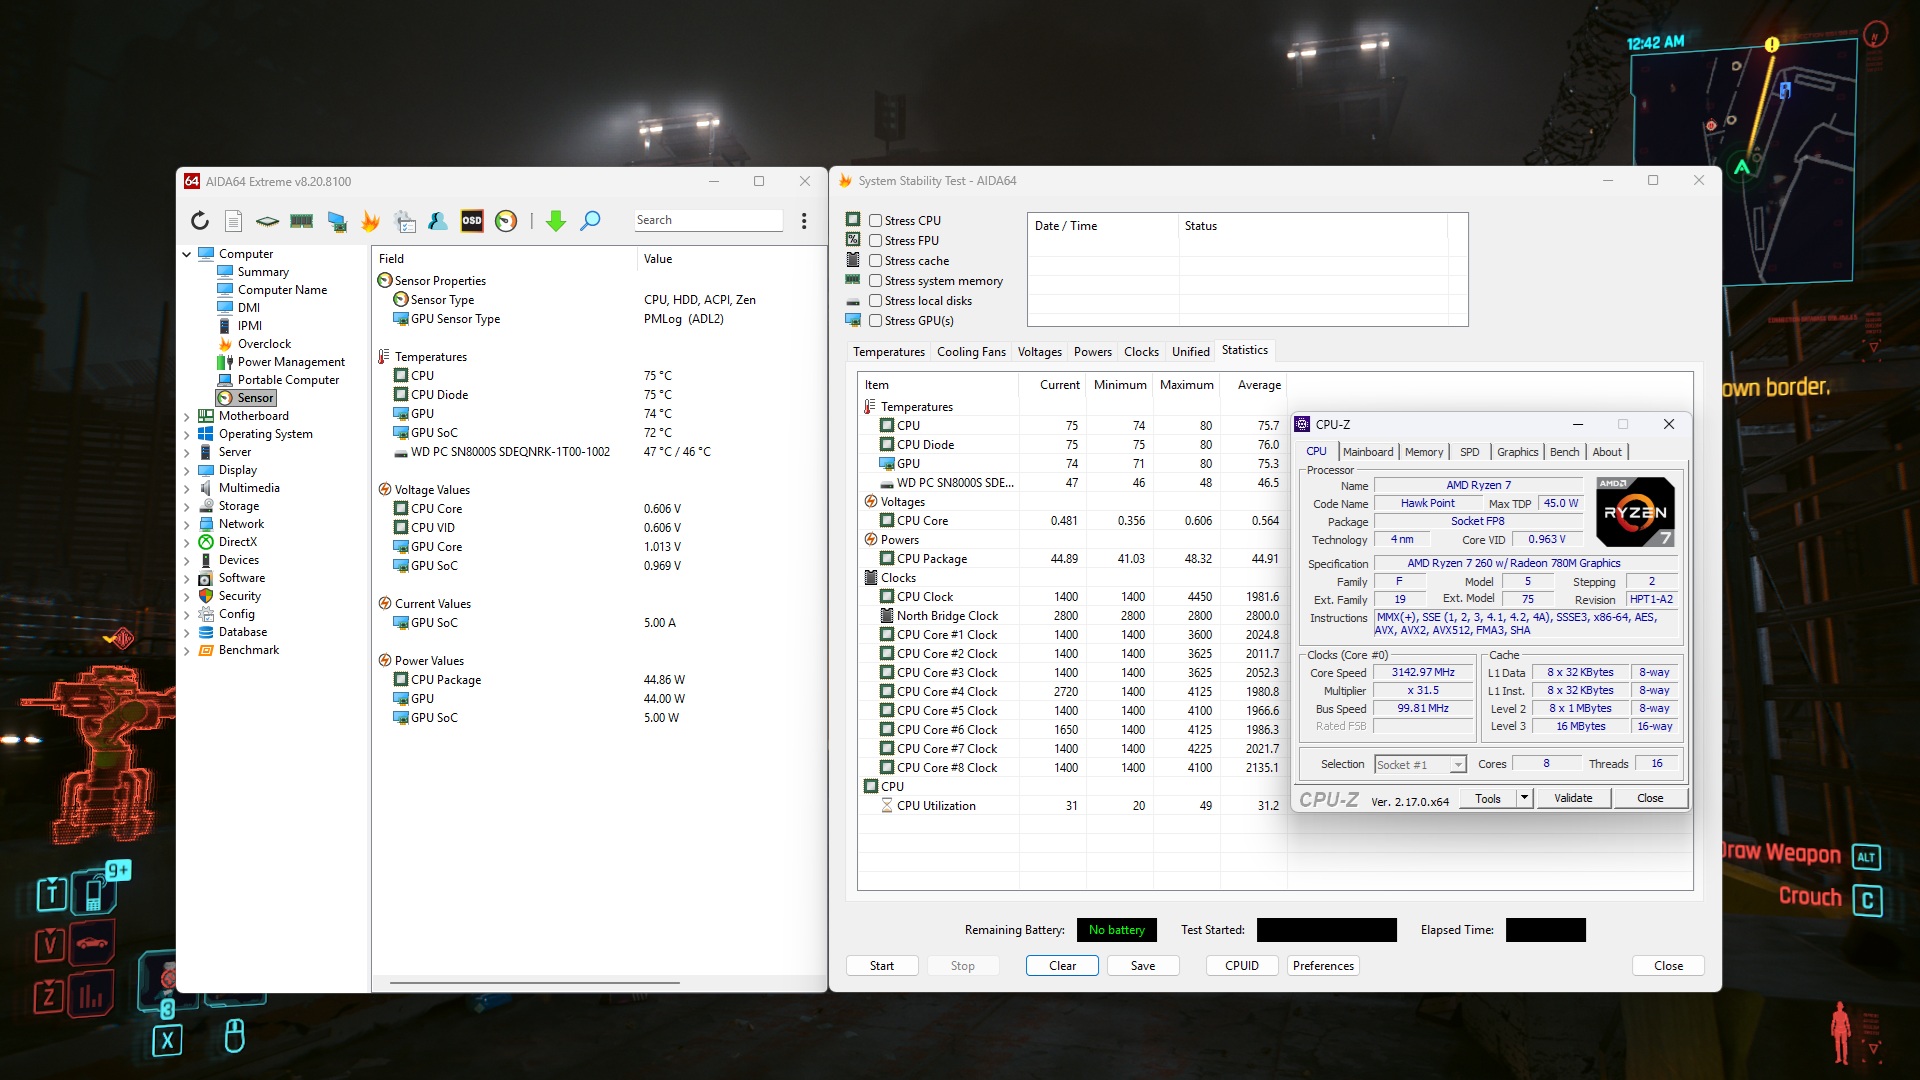Click the green download update arrow
Image resolution: width=1920 pixels, height=1080 pixels.
click(x=556, y=221)
